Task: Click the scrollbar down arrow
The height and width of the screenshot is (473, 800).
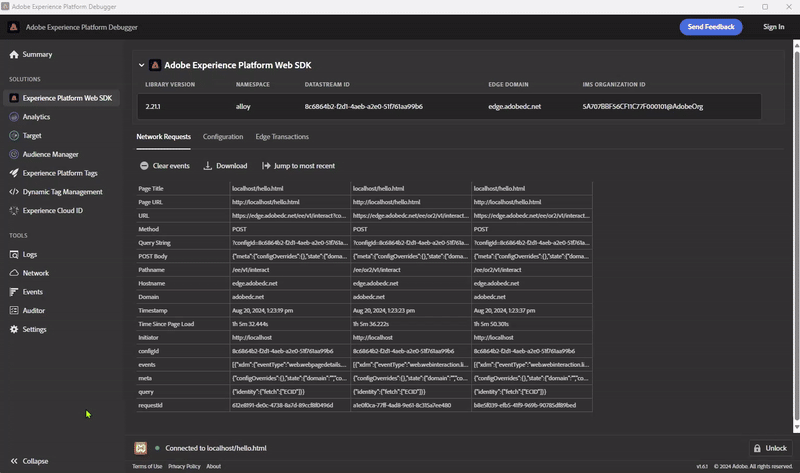Action: 796,428
